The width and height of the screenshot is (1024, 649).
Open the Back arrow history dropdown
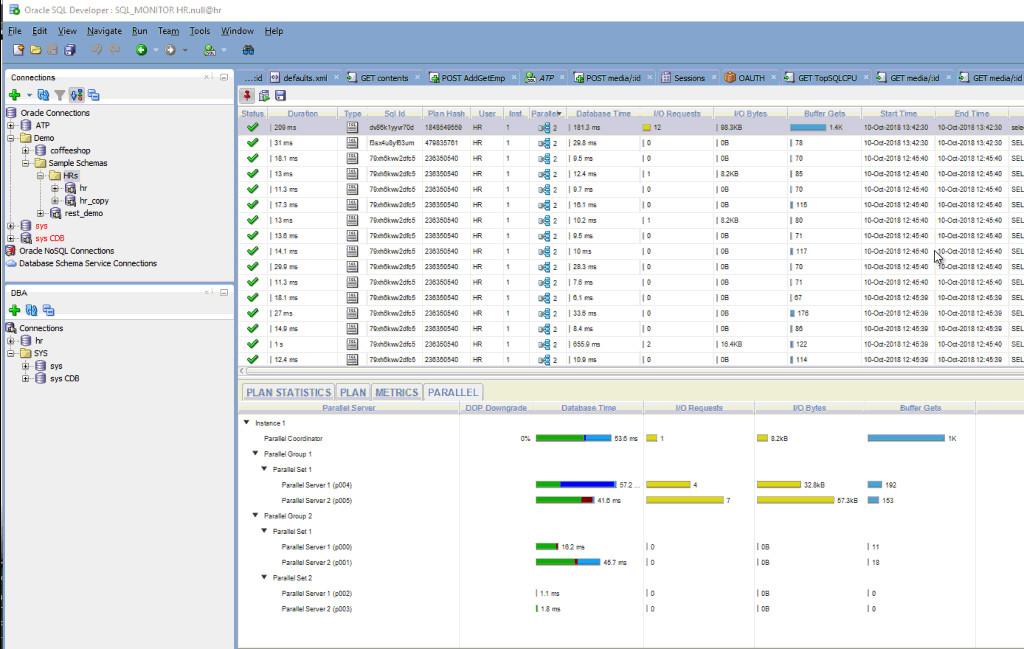tap(155, 50)
